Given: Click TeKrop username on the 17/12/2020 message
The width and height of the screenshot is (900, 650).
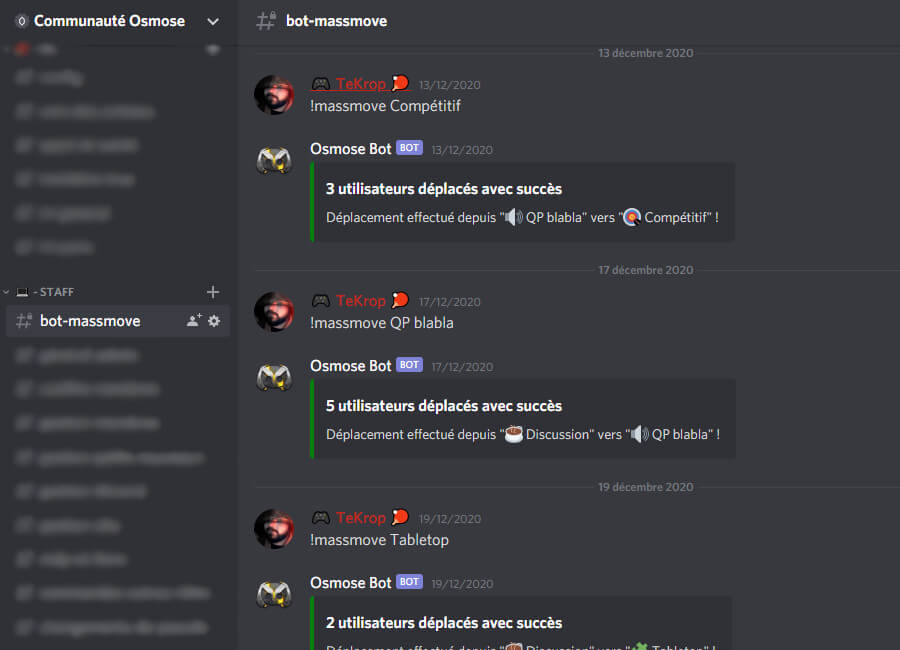Looking at the screenshot, I should (360, 301).
